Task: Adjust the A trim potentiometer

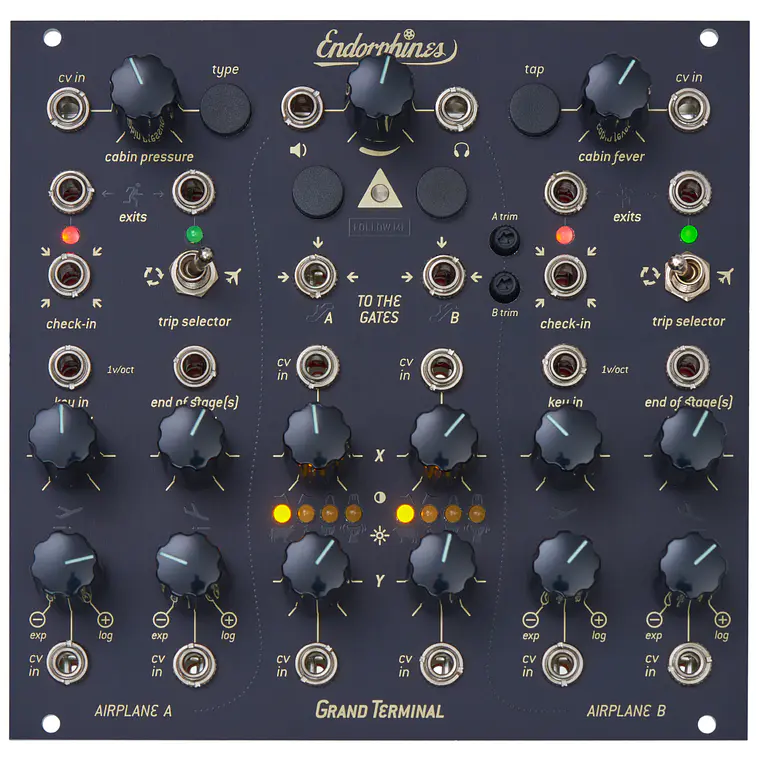Action: click(x=504, y=241)
